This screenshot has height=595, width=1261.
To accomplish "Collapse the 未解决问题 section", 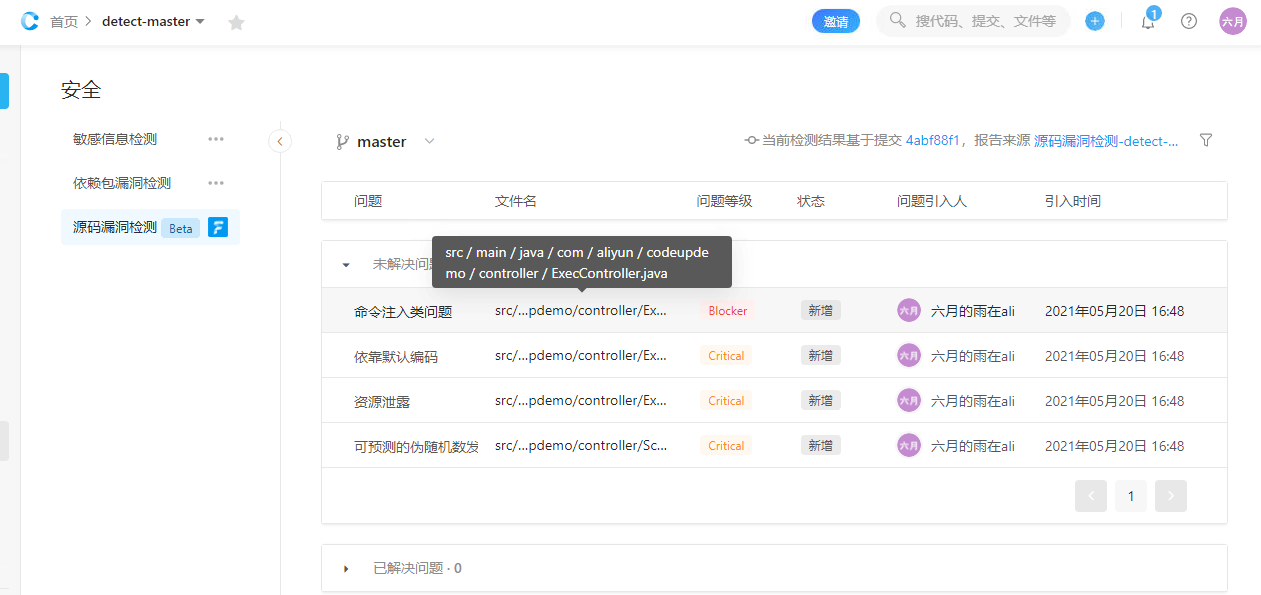I will coord(346,265).
